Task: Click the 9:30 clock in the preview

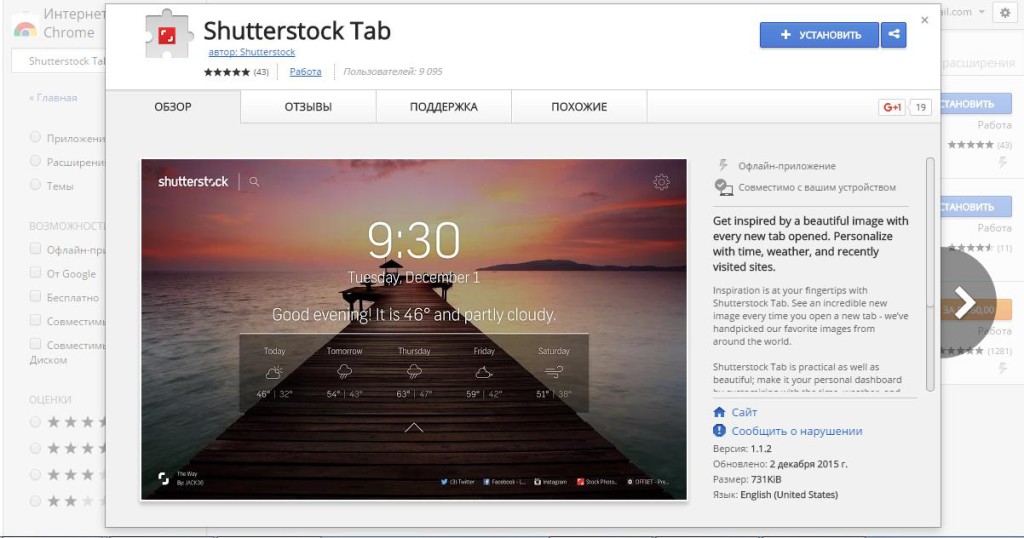Action: point(413,240)
